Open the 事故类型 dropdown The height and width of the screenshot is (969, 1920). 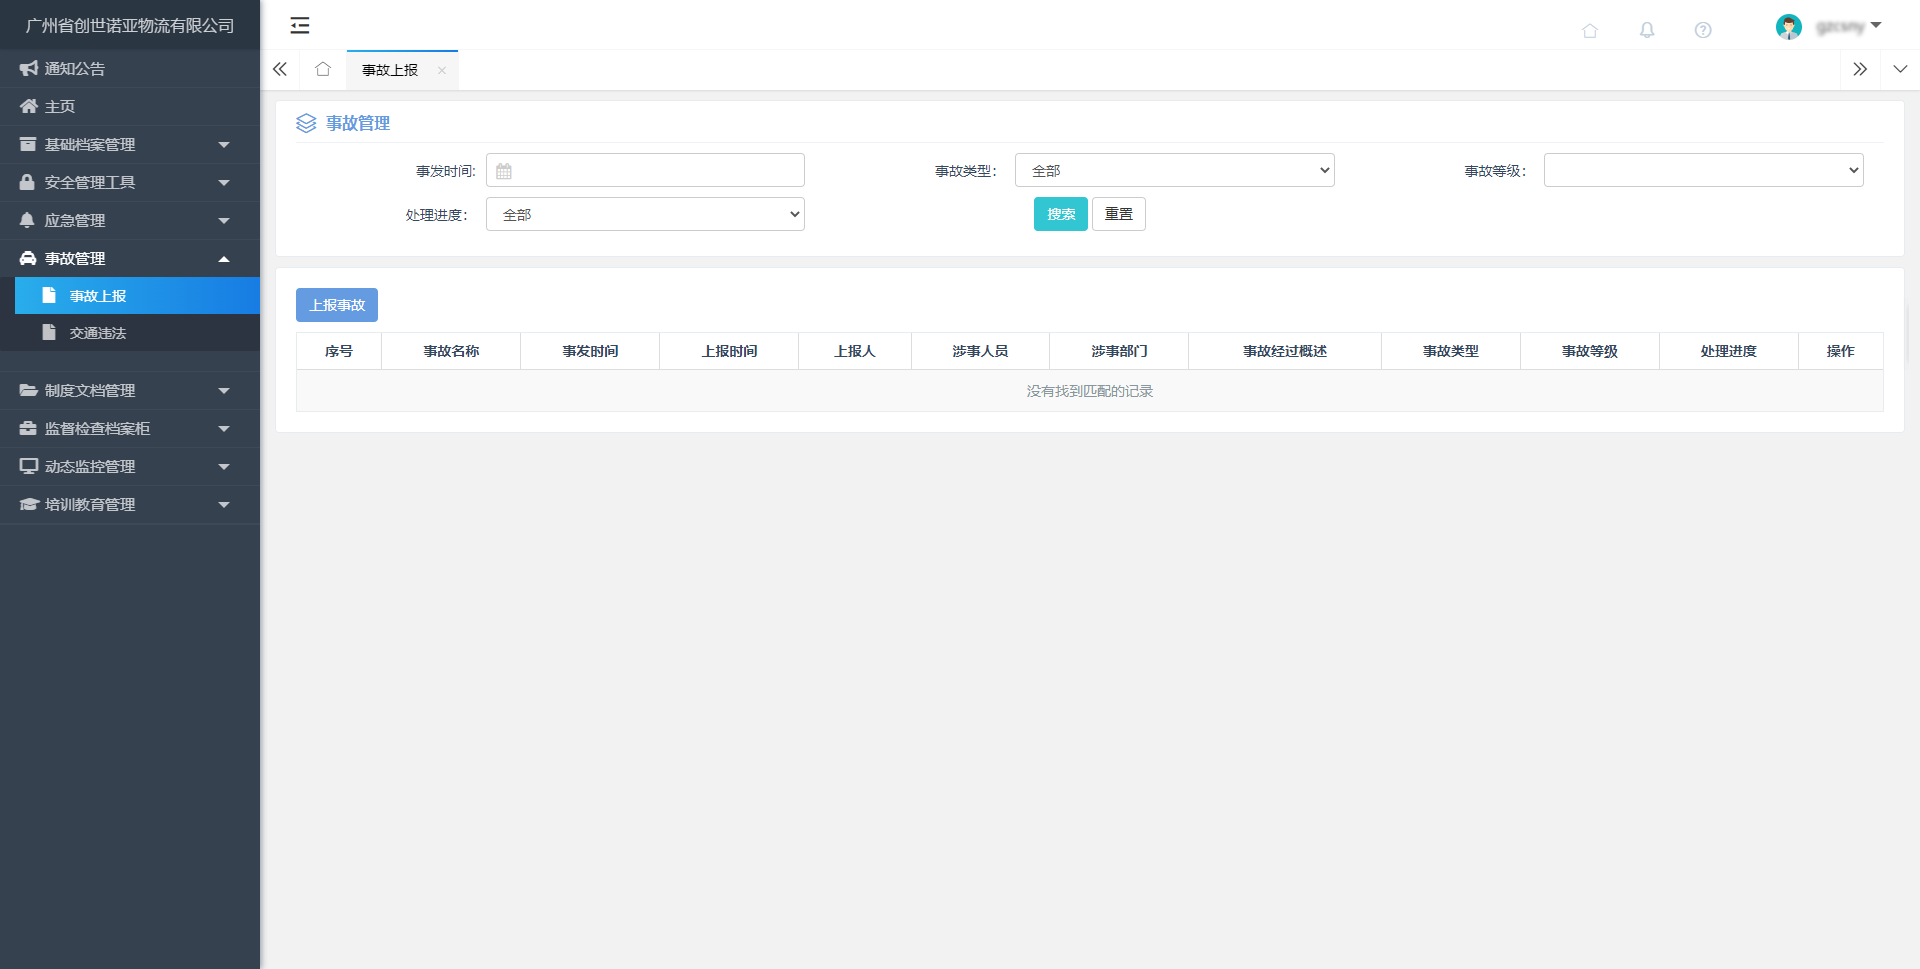(1174, 170)
